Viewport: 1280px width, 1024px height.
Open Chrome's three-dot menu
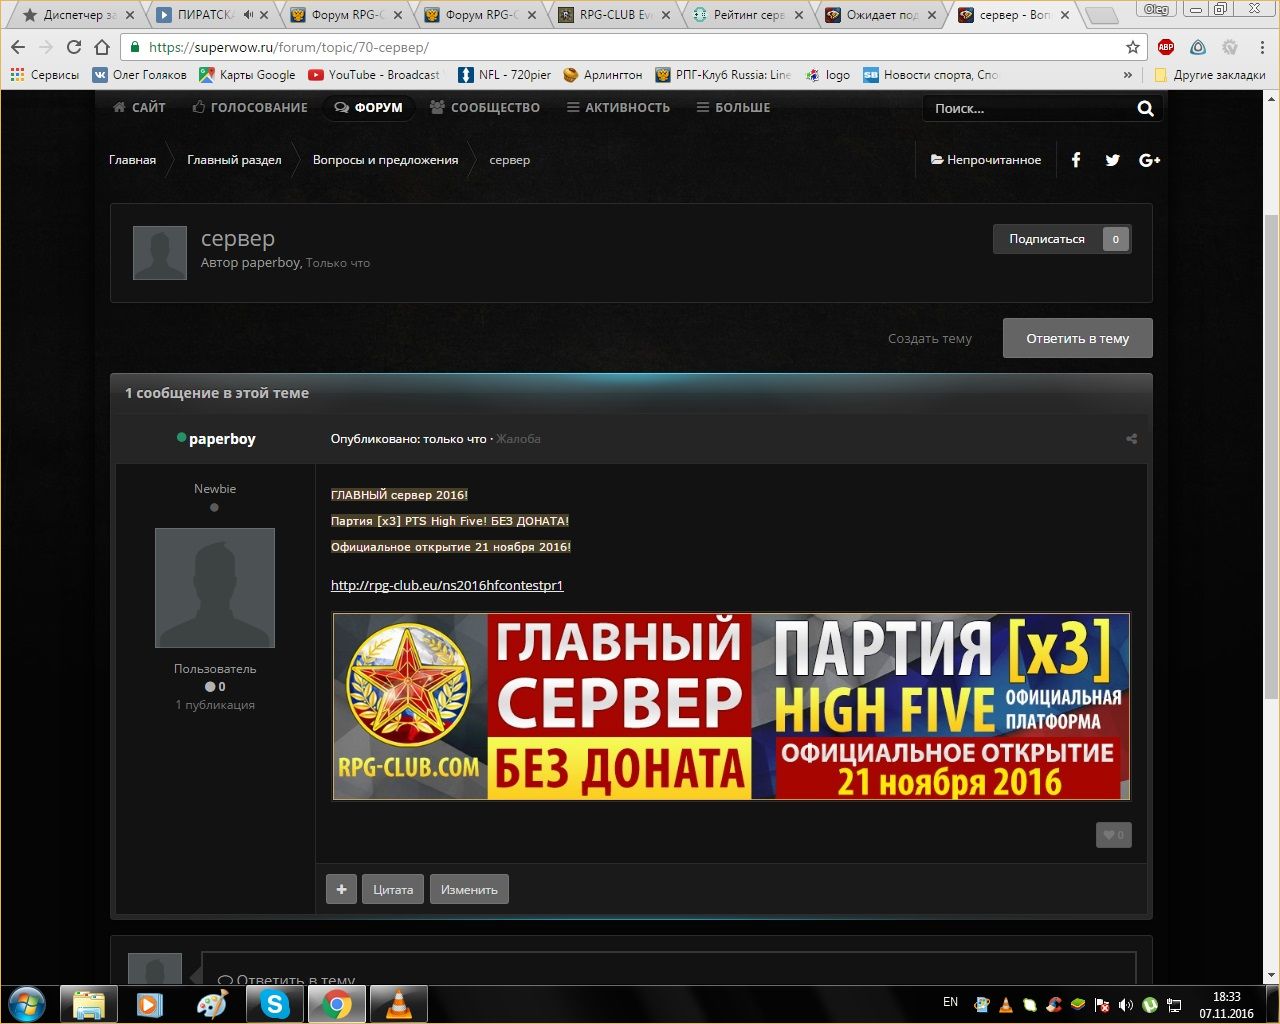click(x=1263, y=47)
